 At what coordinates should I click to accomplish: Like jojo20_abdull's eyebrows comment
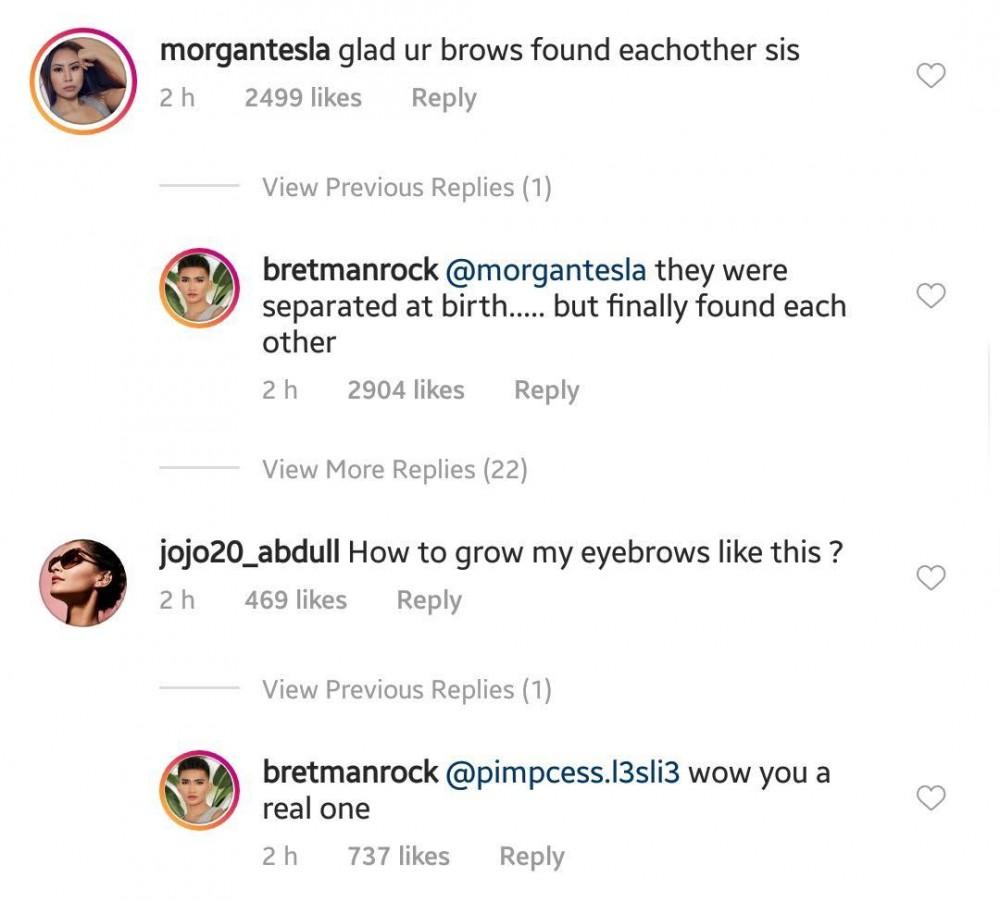pyautogui.click(x=931, y=578)
